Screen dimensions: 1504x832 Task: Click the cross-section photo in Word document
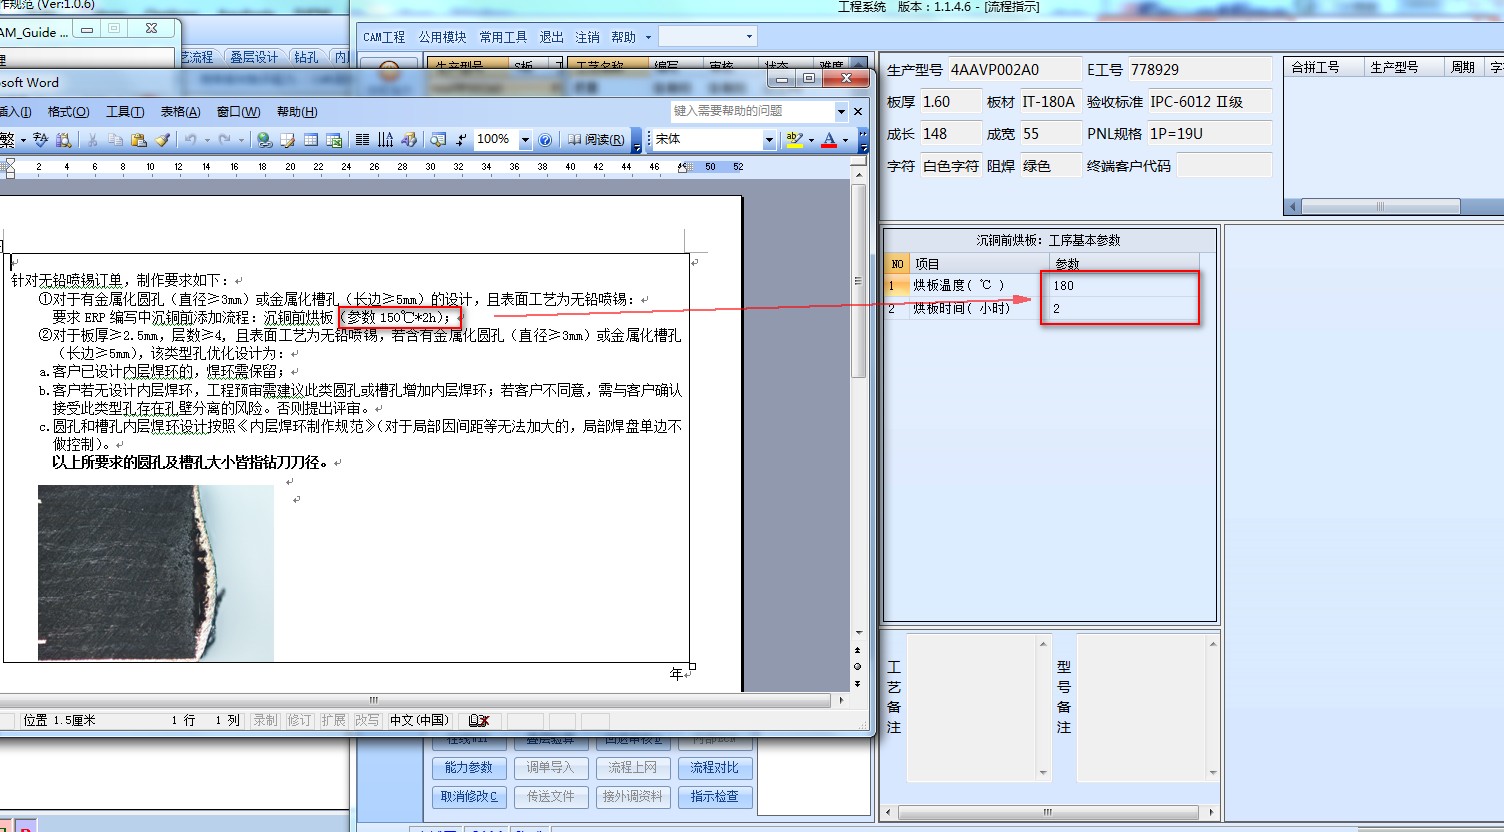156,573
